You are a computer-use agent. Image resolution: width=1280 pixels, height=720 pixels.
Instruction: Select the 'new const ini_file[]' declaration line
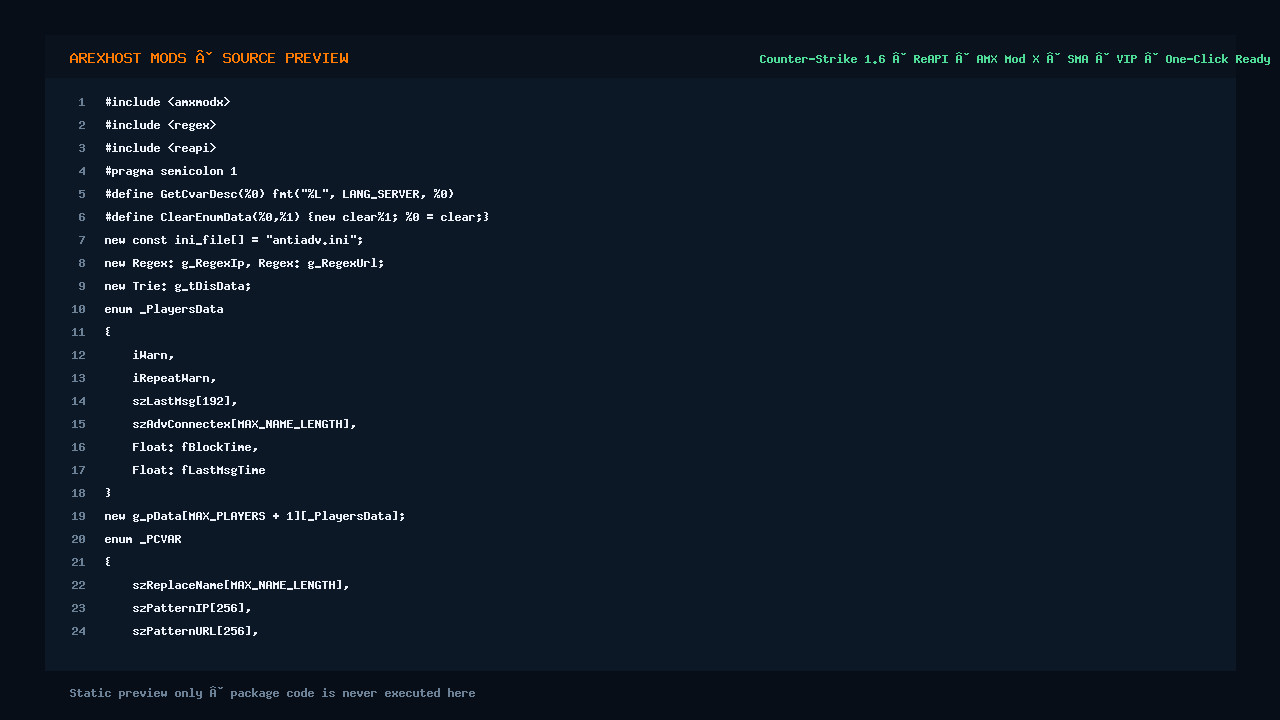[234, 240]
